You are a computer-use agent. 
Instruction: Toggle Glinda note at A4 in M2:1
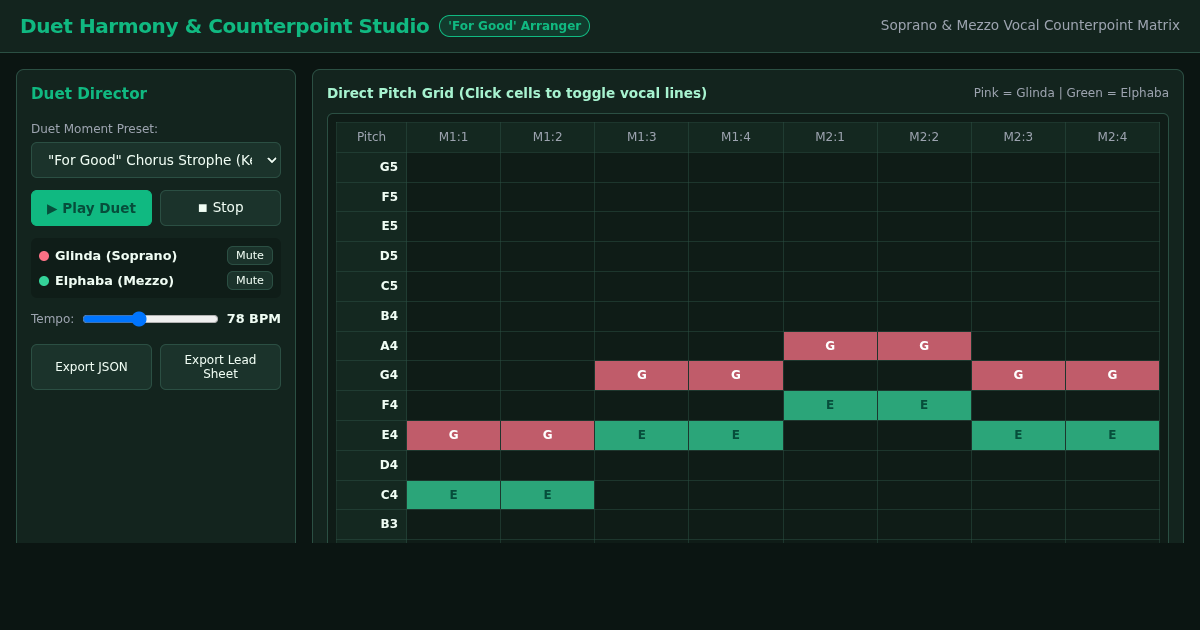[830, 346]
